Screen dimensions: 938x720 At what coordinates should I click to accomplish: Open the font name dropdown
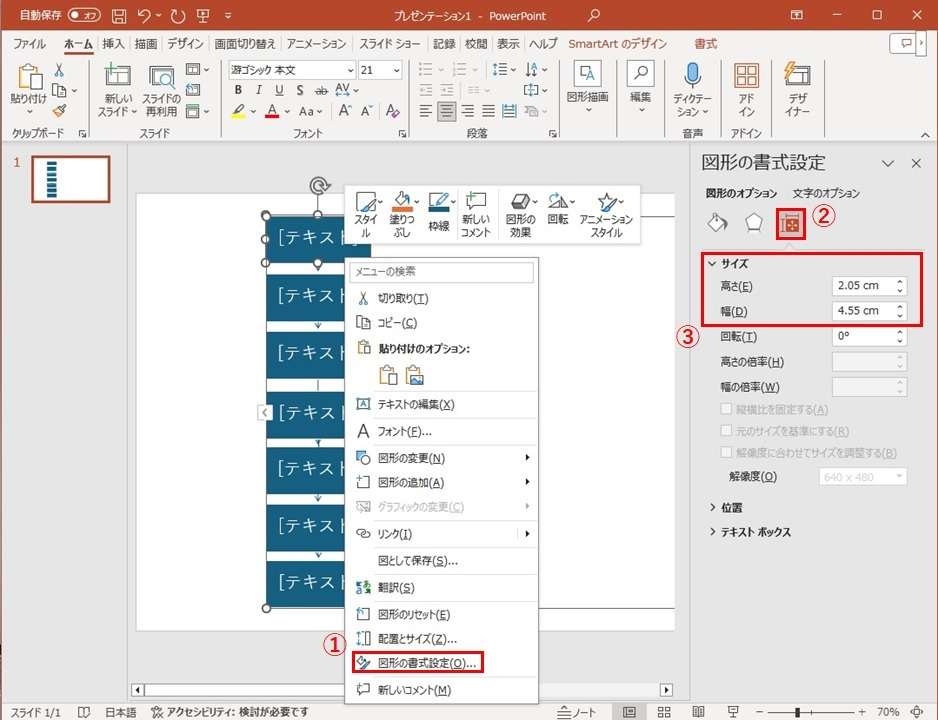[x=350, y=70]
